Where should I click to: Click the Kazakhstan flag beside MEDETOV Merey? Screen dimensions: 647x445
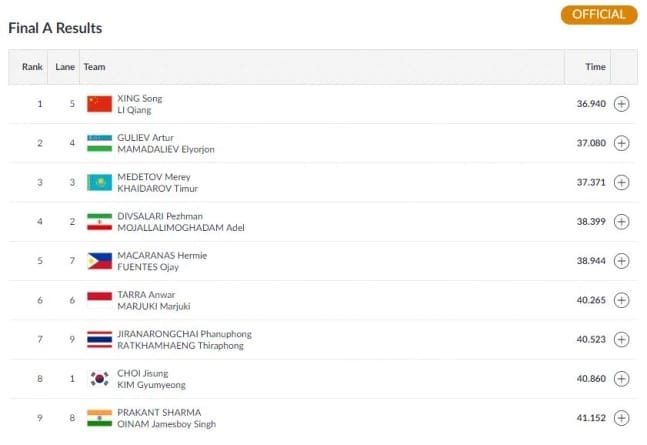tap(99, 182)
